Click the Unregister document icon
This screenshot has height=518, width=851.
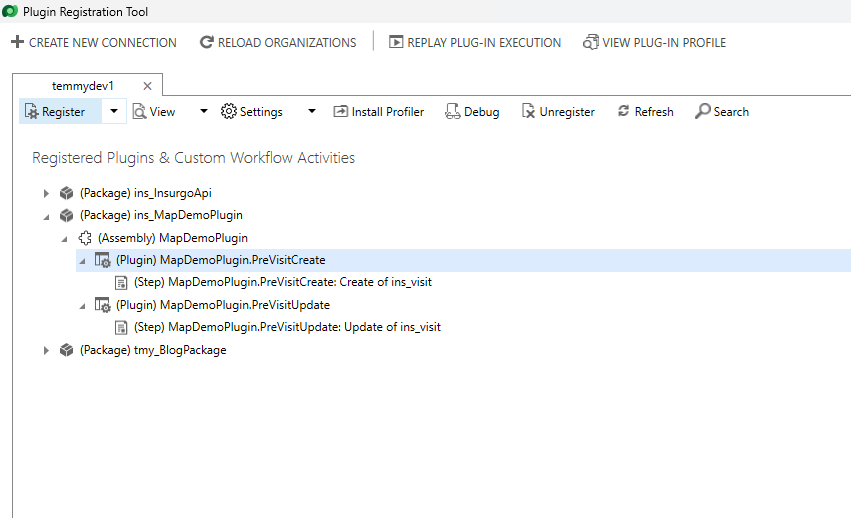528,111
